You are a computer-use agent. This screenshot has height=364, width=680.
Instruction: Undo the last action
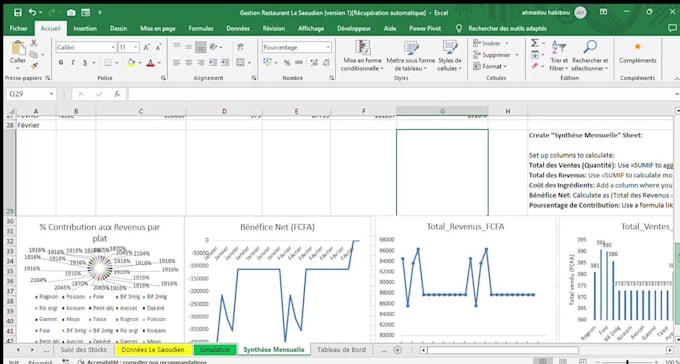click(33, 13)
